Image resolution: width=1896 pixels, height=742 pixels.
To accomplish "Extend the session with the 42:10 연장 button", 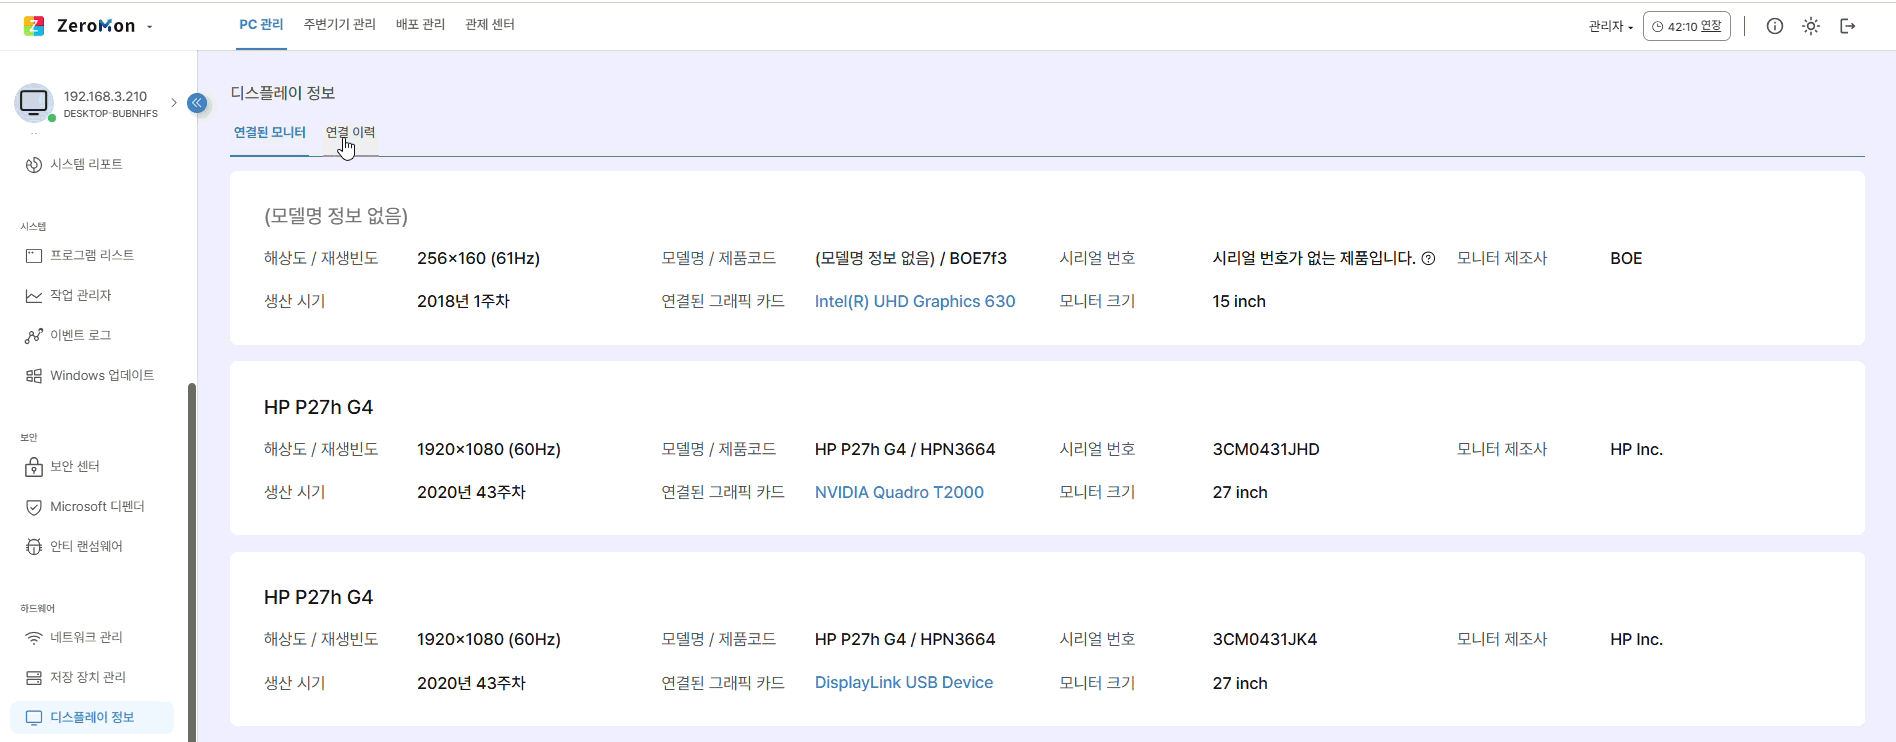I will coord(1687,26).
